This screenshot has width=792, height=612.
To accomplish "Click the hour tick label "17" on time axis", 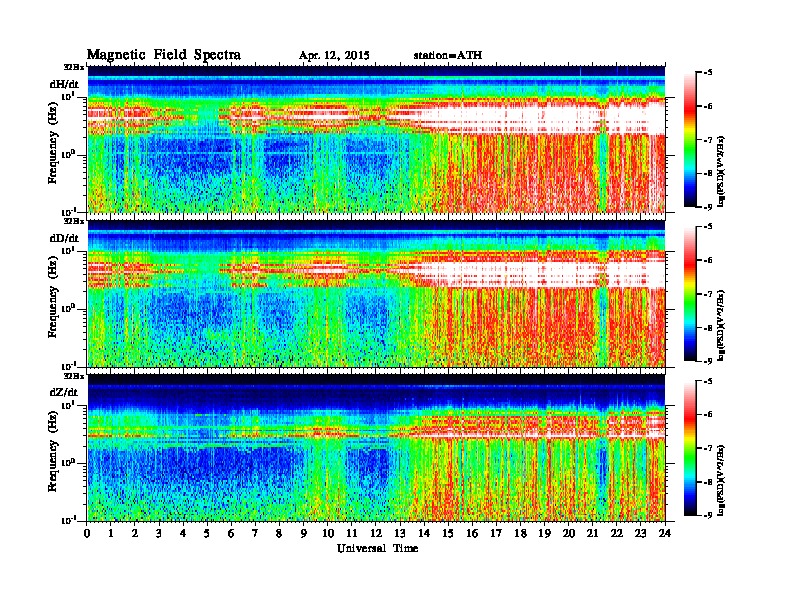I will coord(497,533).
